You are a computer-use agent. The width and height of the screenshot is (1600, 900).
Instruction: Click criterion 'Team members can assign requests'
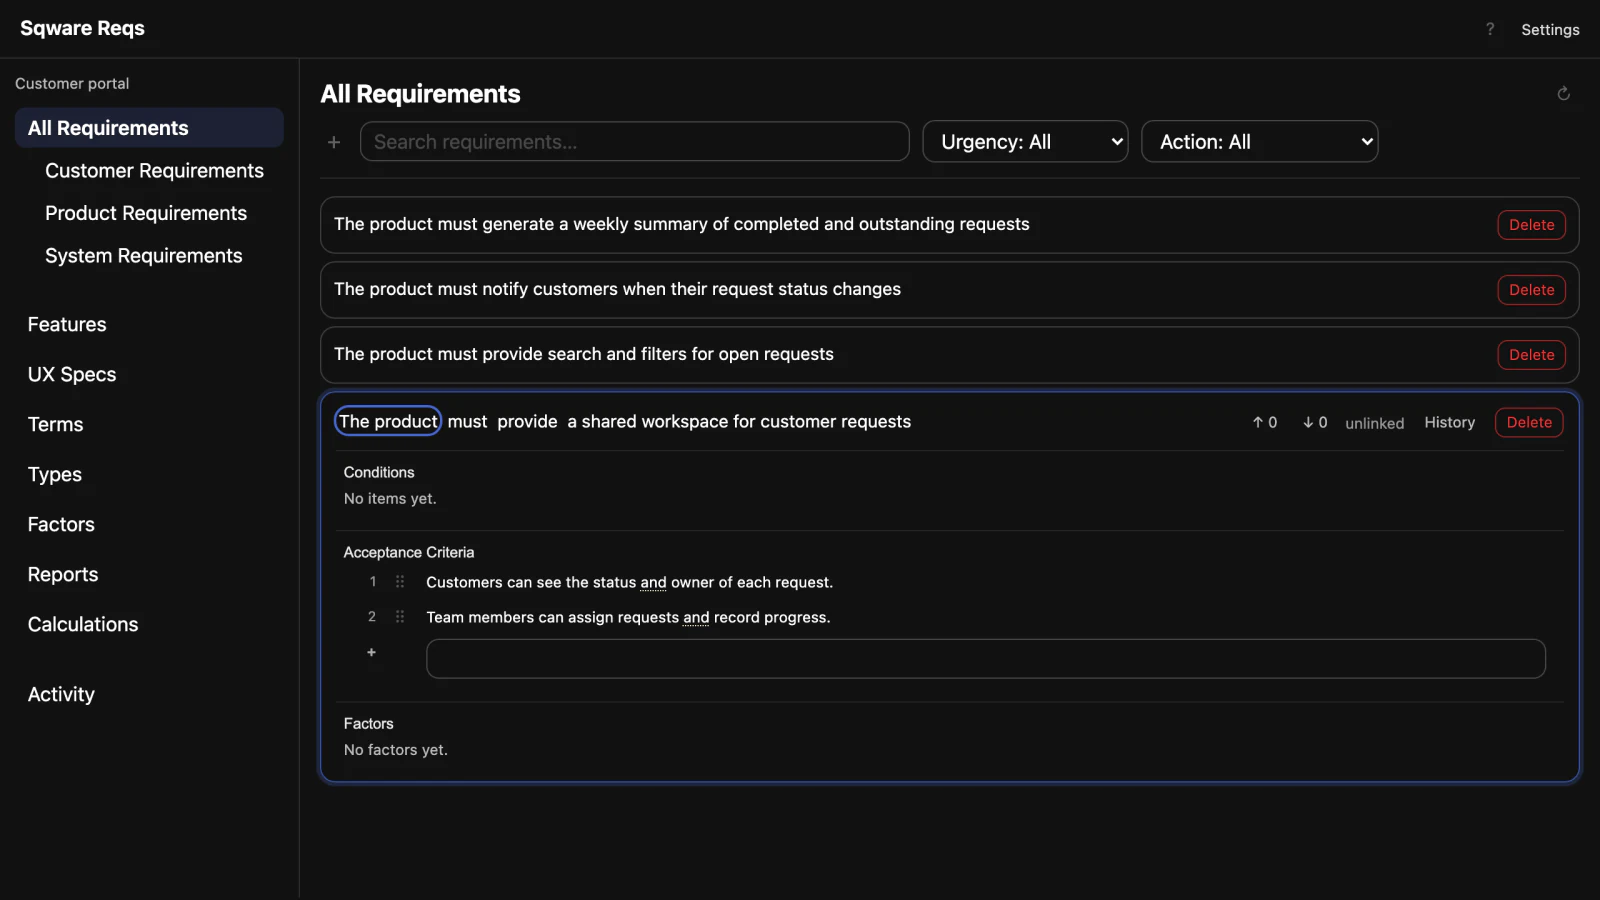click(x=628, y=617)
